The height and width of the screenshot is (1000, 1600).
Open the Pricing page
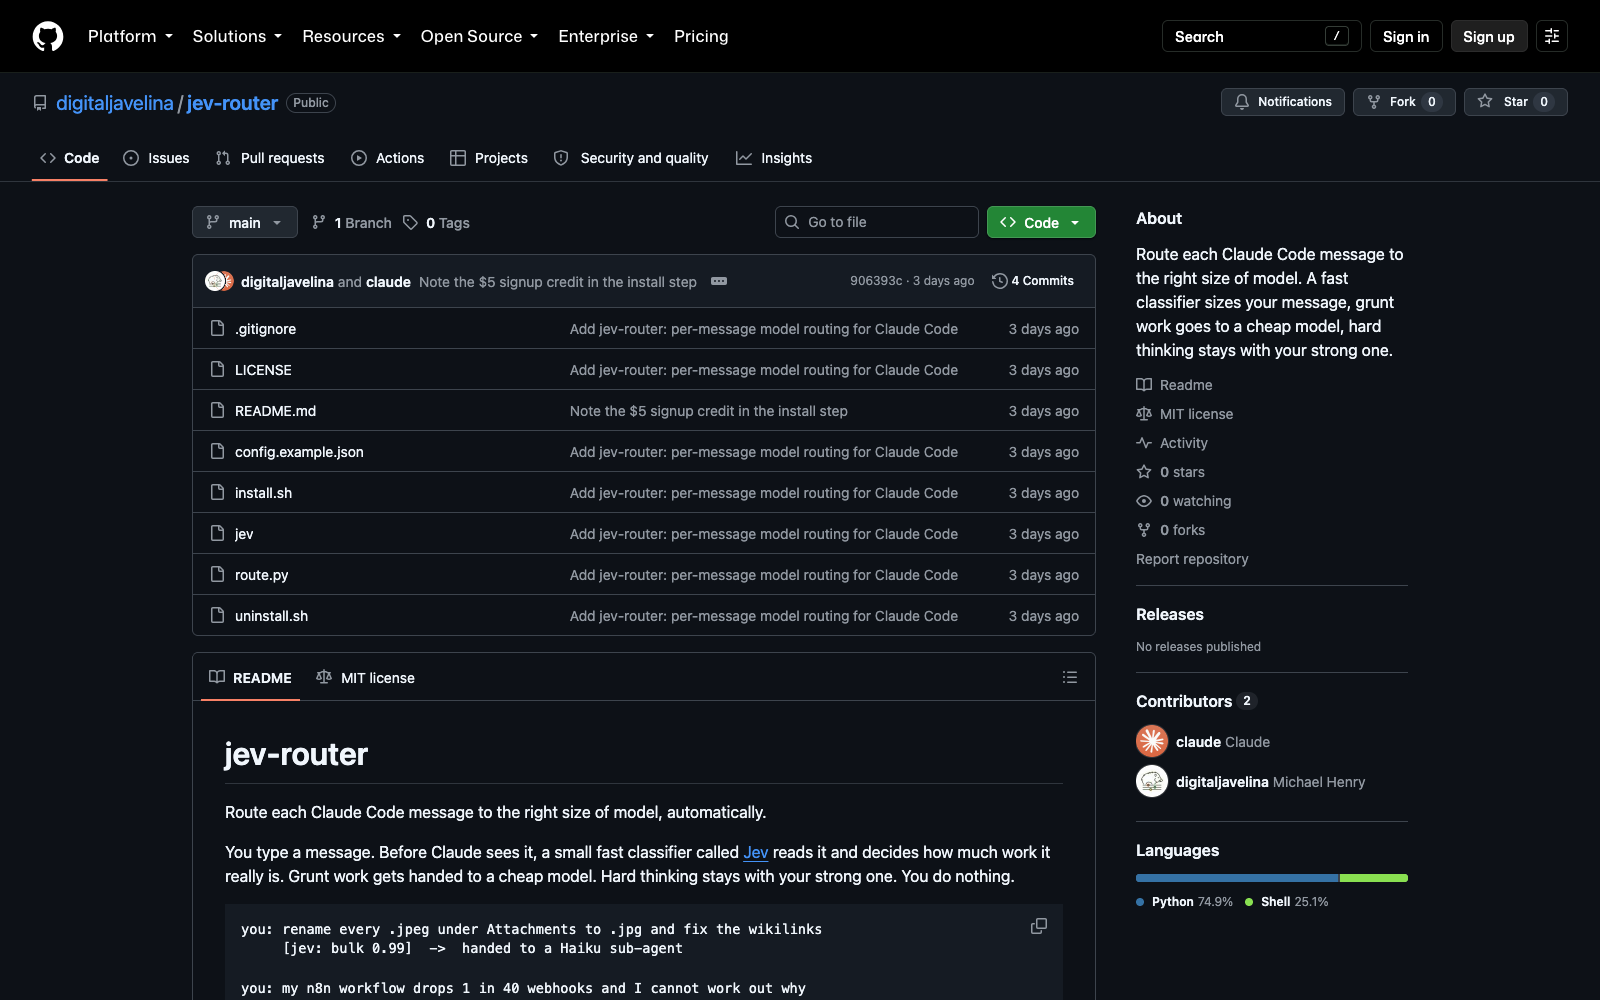tap(701, 36)
